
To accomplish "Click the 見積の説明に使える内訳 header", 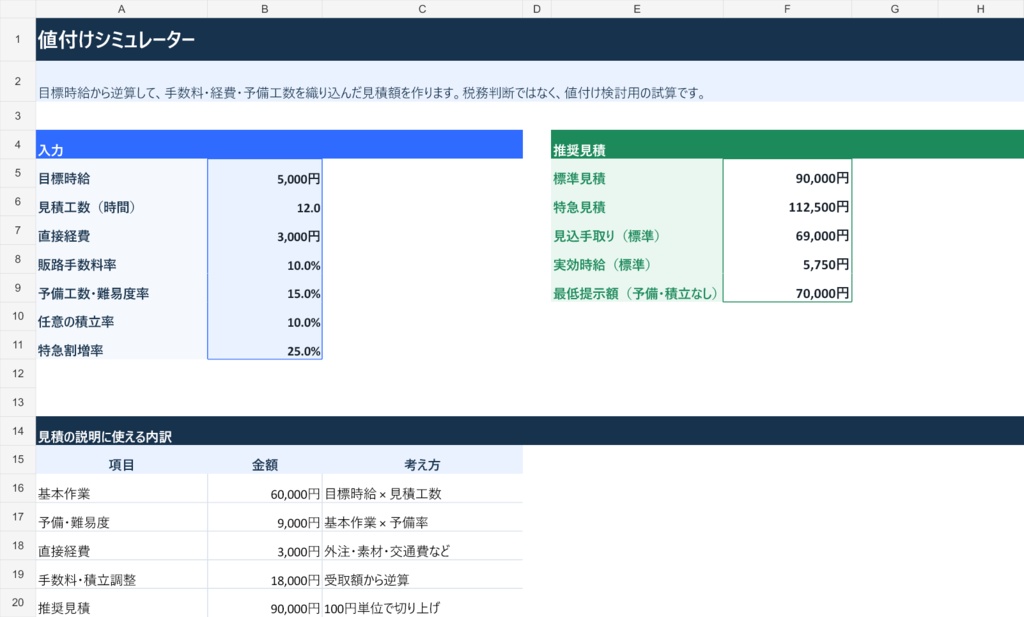I will click(x=530, y=431).
